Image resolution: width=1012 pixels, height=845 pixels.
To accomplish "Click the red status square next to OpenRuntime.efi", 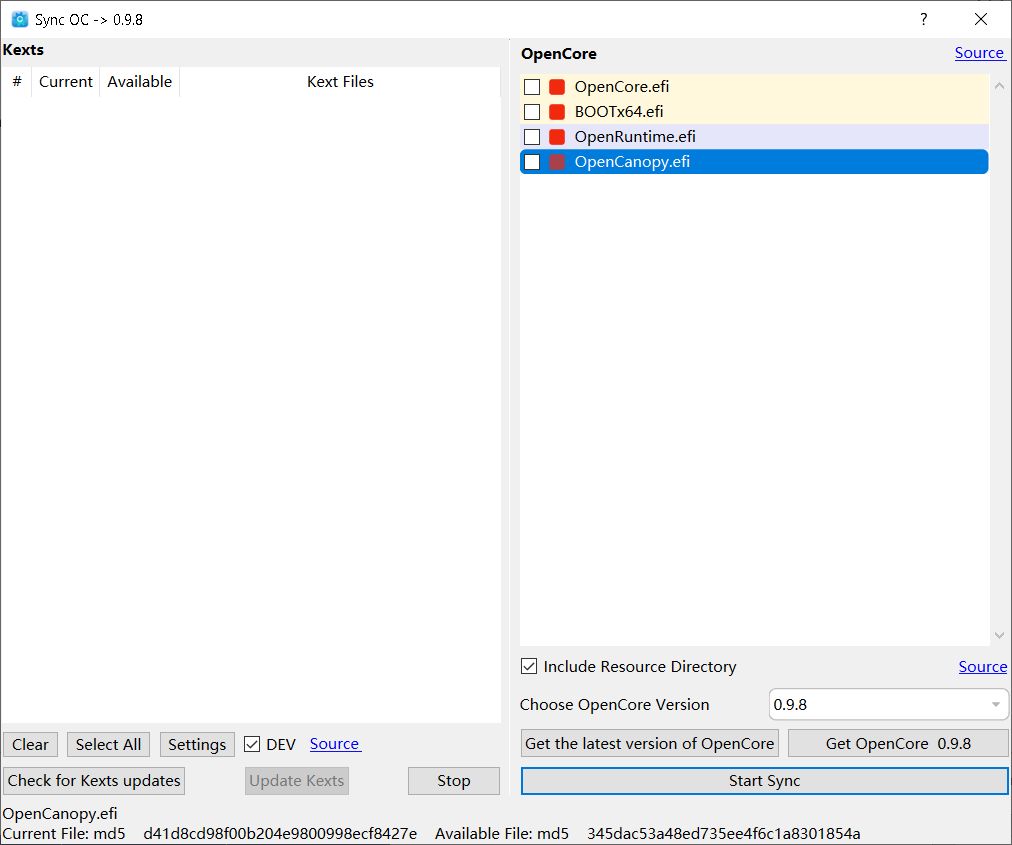I will tap(557, 137).
